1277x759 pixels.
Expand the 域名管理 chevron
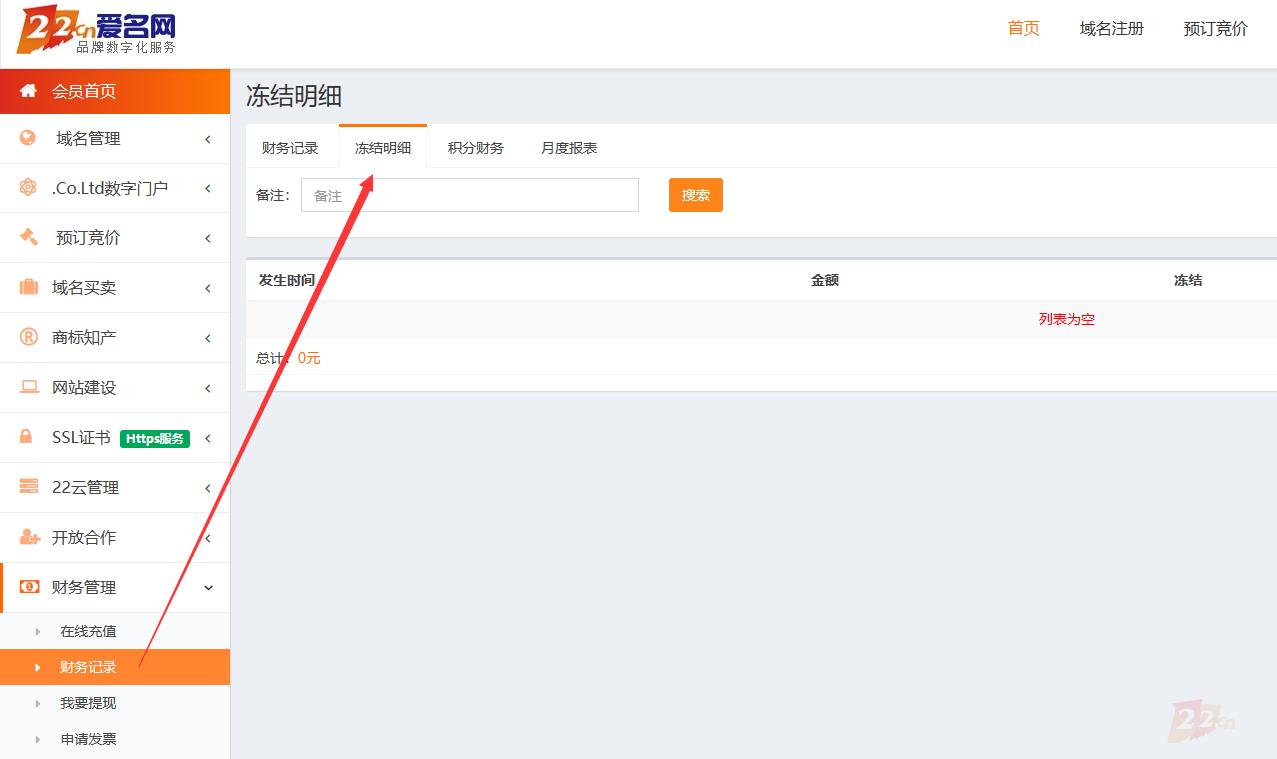208,139
